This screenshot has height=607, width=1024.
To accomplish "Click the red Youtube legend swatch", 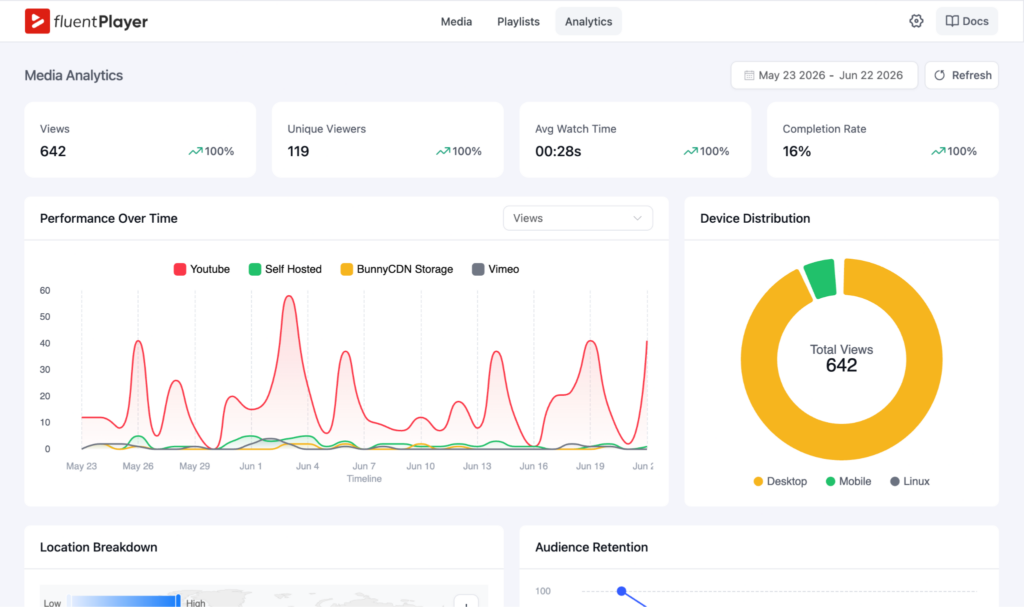I will click(180, 269).
